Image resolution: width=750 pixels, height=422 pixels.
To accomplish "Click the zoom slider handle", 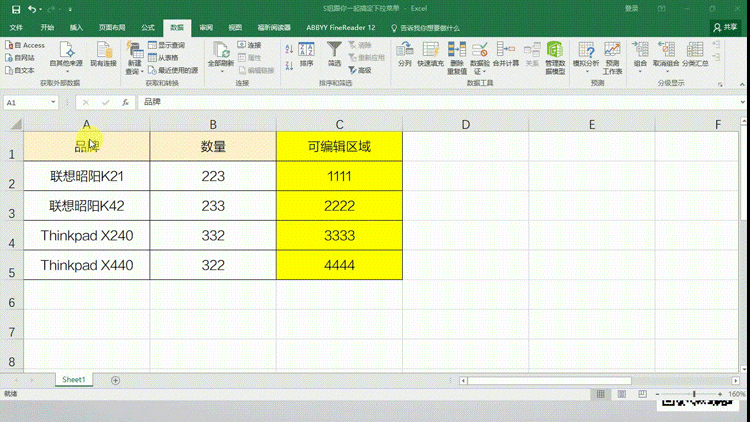I will (694, 394).
